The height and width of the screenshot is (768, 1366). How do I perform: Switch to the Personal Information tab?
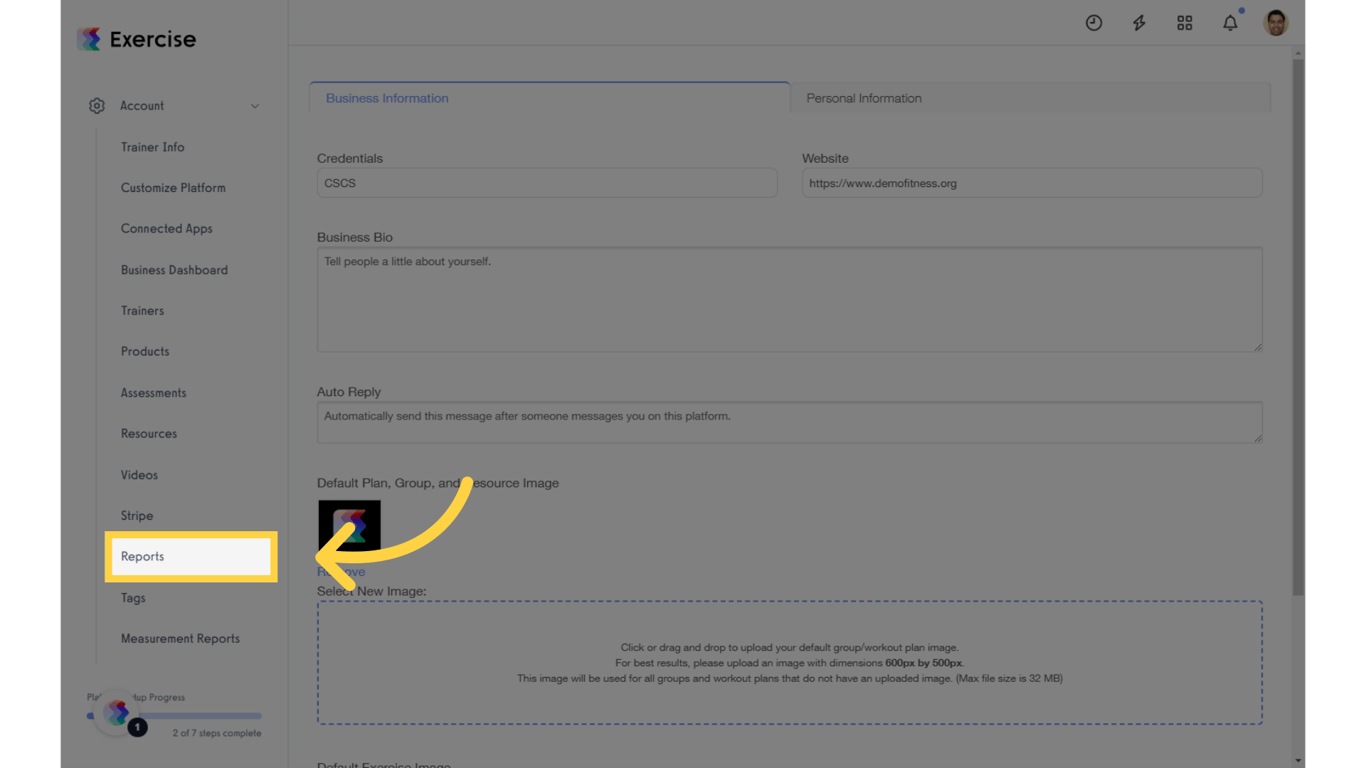coord(863,97)
